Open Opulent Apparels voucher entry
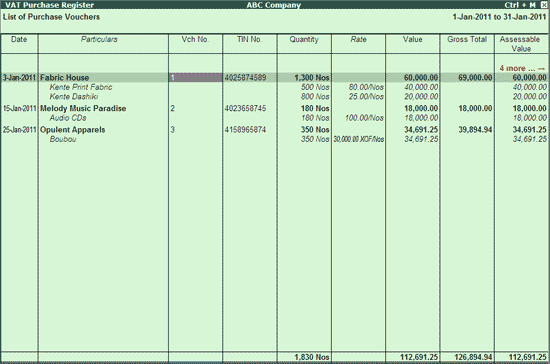This screenshot has height=364, width=550. point(73,130)
